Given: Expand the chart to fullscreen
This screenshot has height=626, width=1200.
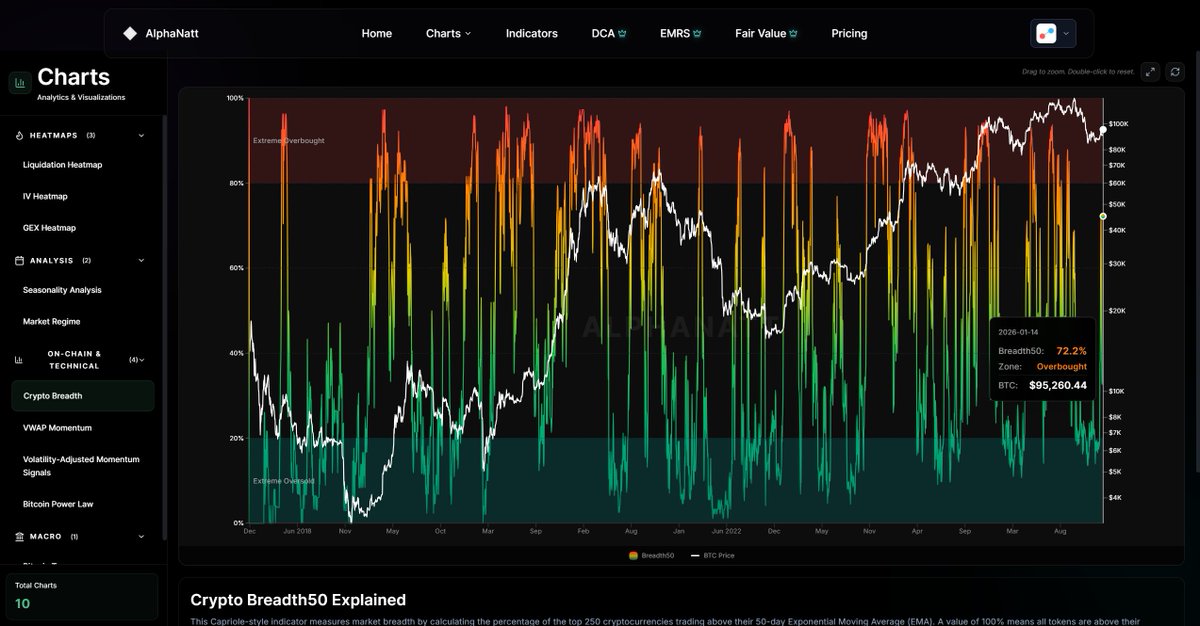Looking at the screenshot, I should coord(1151,72).
